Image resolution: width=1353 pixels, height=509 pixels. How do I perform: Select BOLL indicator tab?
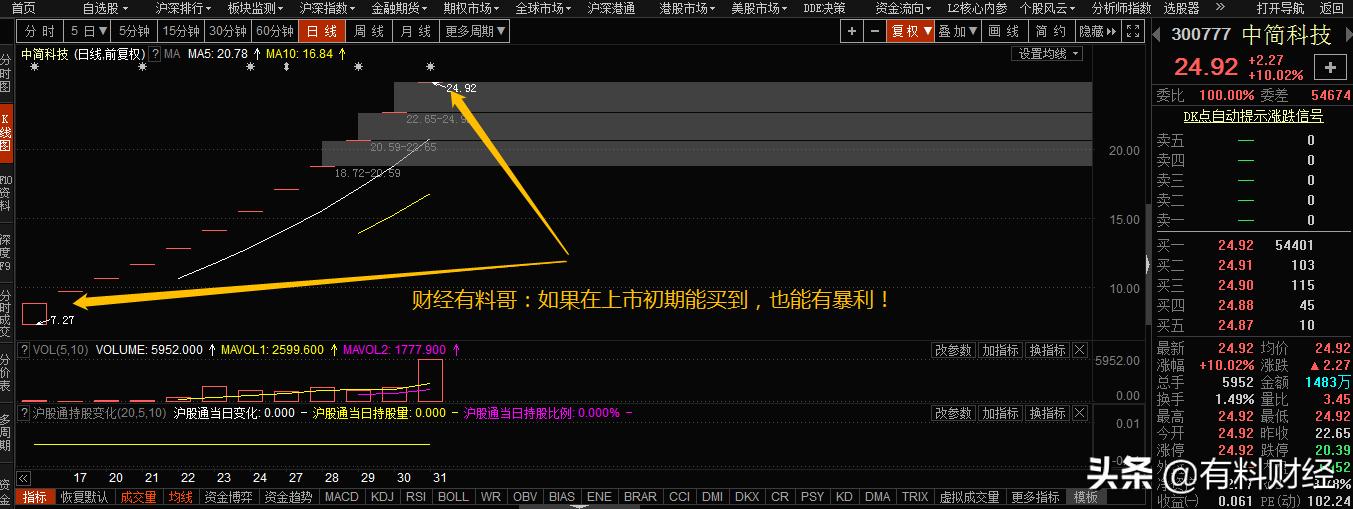click(x=453, y=496)
